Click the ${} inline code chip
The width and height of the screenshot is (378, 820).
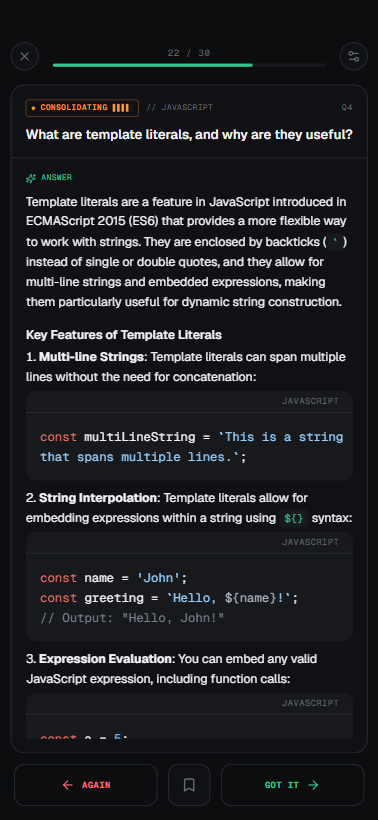[x=293, y=518]
